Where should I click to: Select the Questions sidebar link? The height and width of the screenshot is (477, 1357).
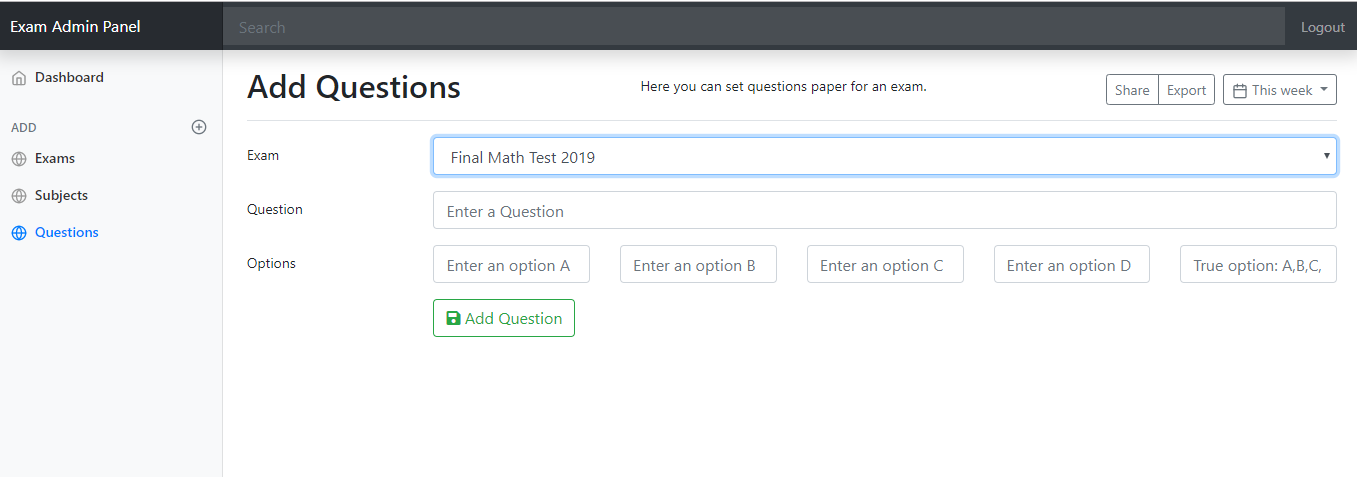tap(66, 232)
